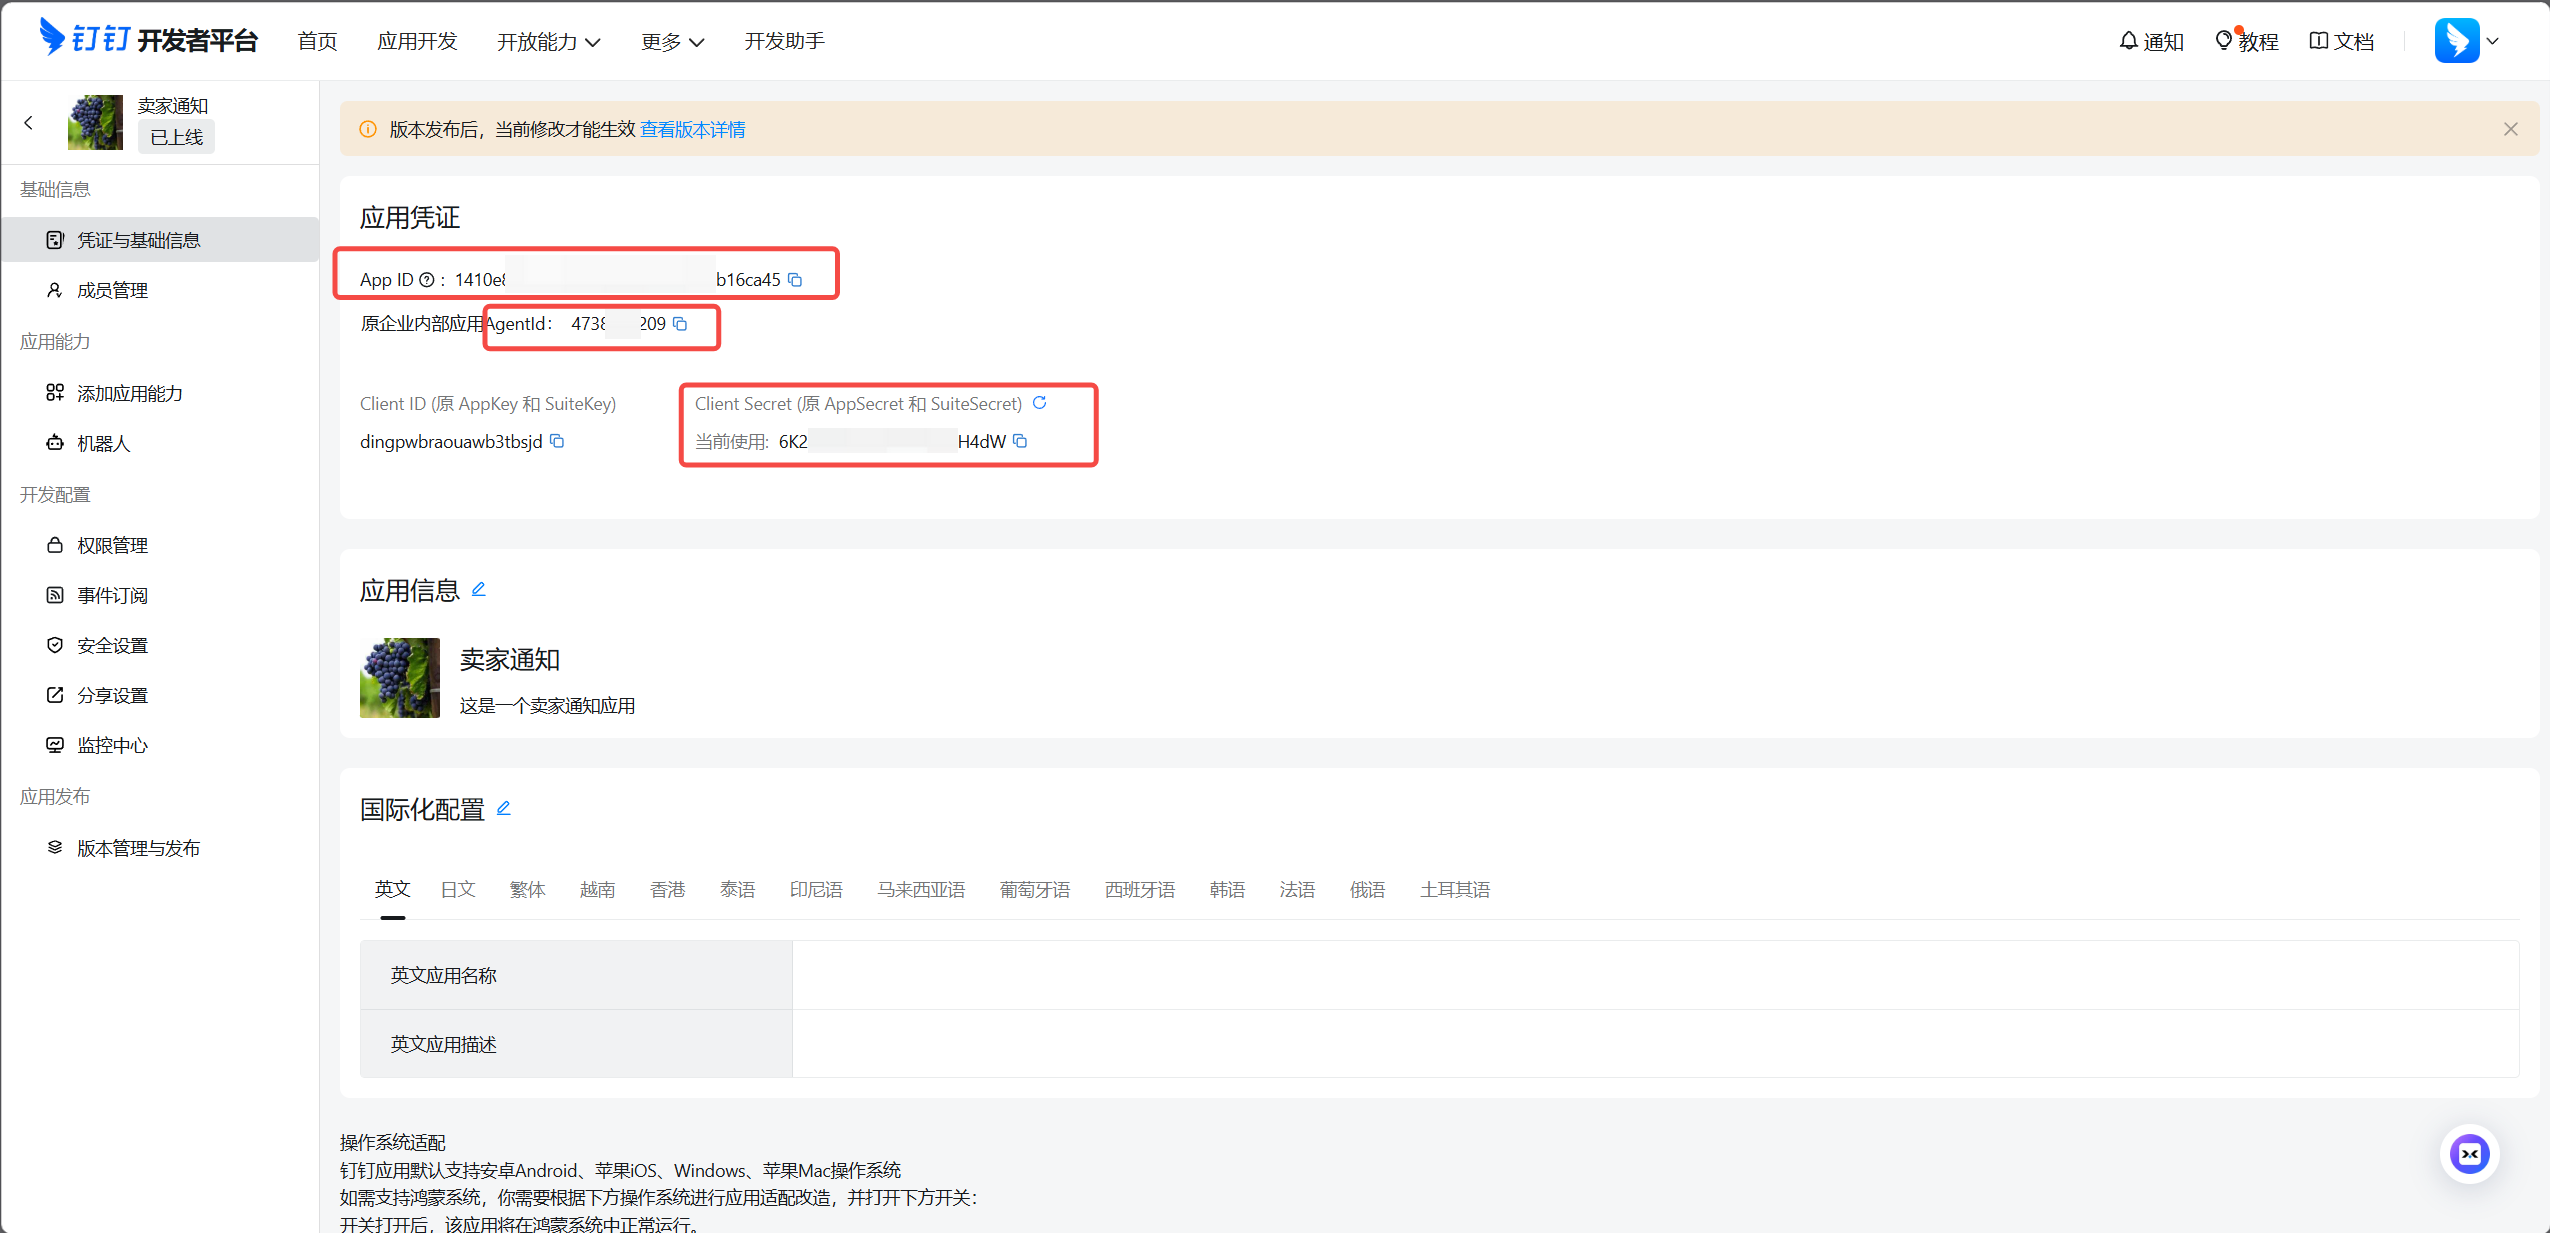The width and height of the screenshot is (2550, 1233).
Task: Click the back arrow beside 卖家通知
Action: click(x=28, y=122)
